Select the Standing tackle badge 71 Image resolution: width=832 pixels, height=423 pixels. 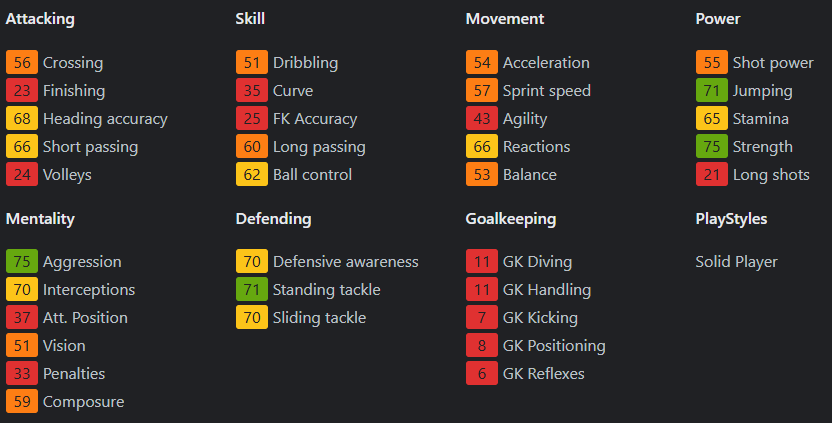coord(252,289)
